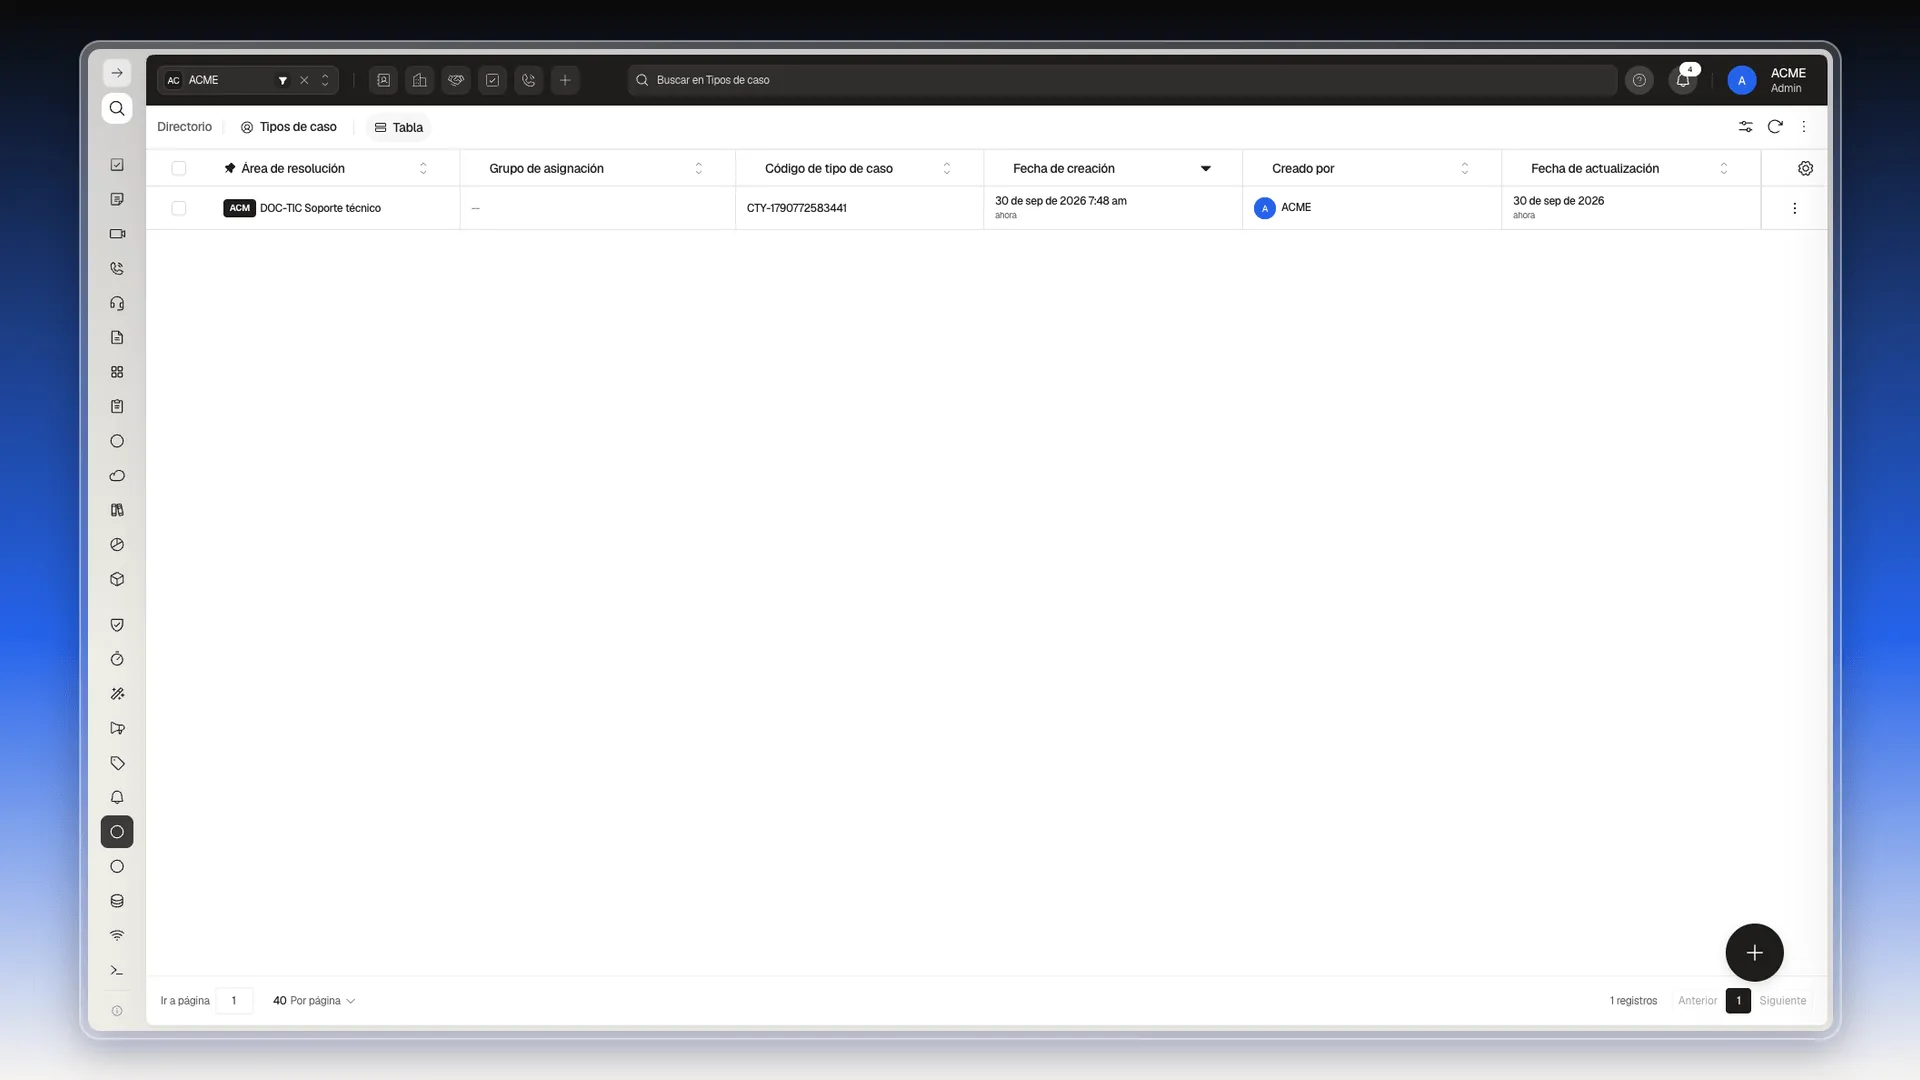Select the Tipos de caso breadcrumb

(288, 127)
